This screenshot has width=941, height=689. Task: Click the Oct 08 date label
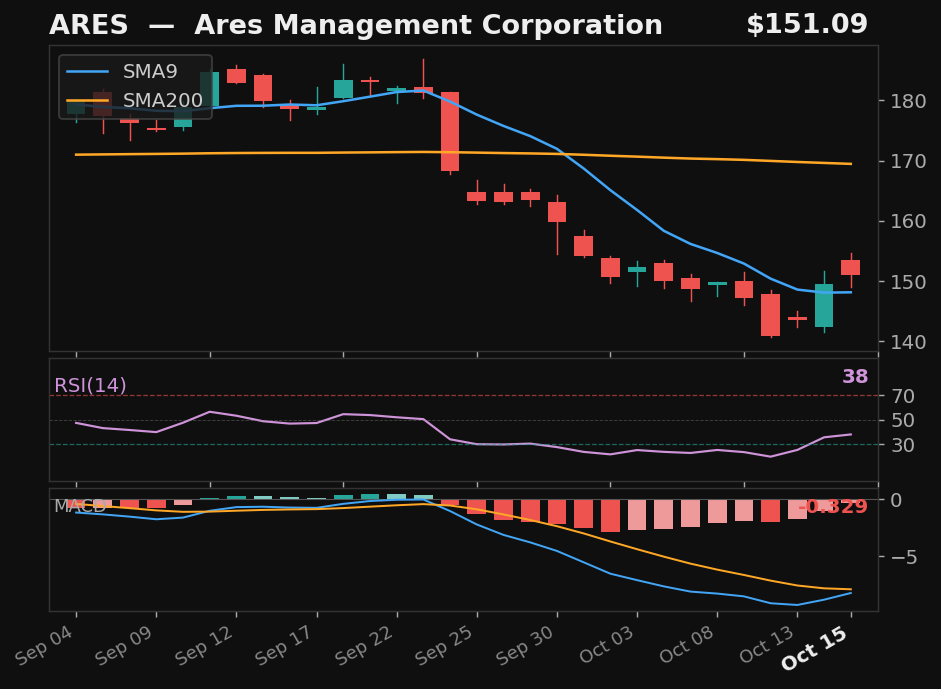[x=687, y=644]
